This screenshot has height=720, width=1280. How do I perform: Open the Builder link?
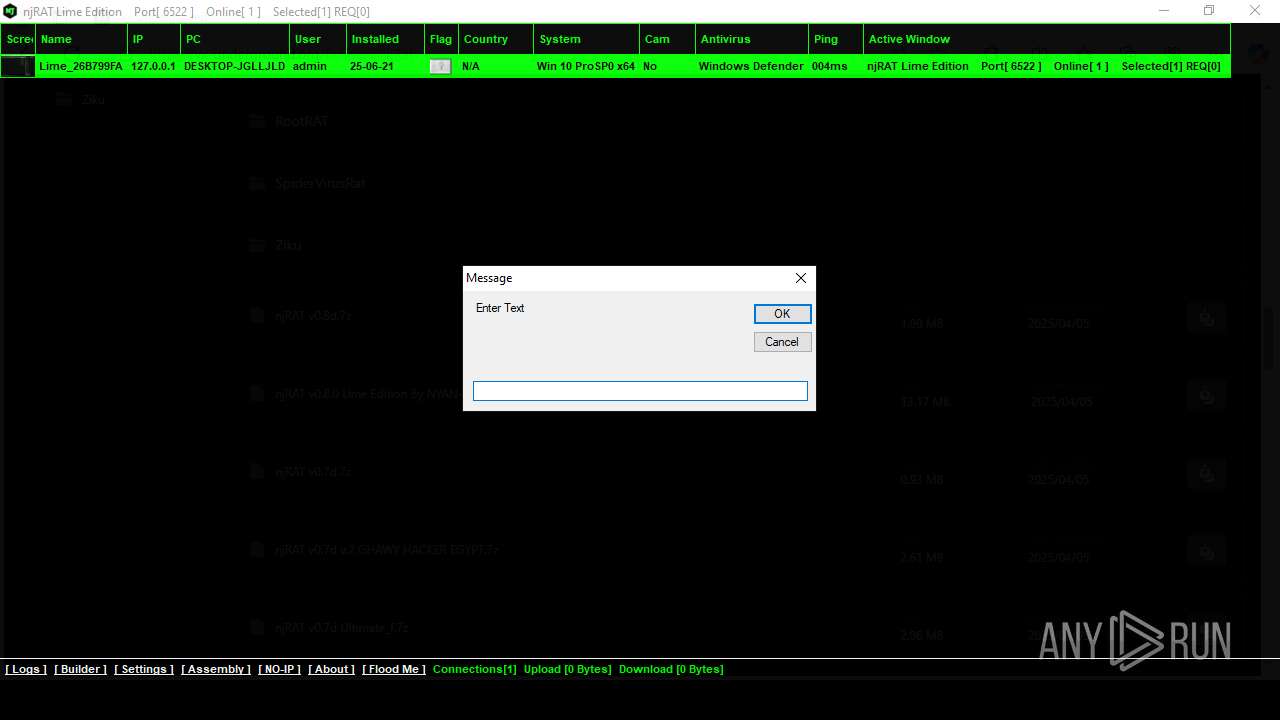(x=80, y=669)
